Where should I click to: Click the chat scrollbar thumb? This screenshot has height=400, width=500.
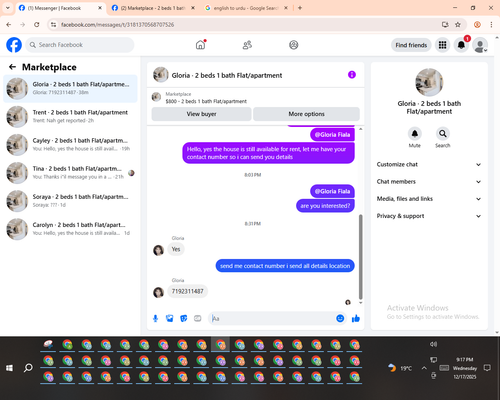click(360, 257)
